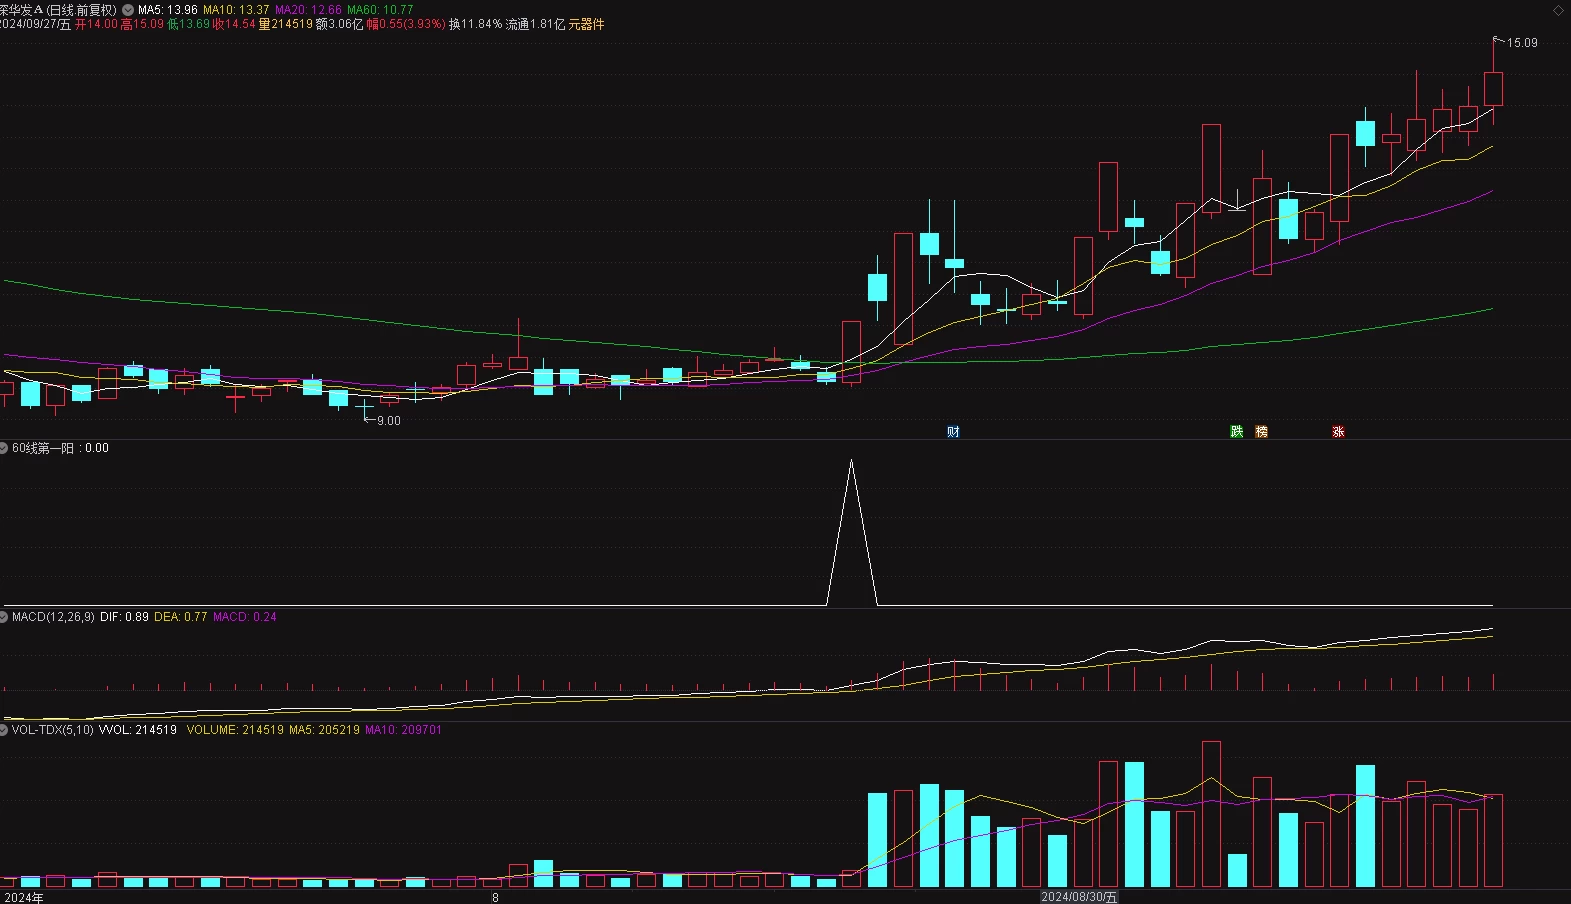The height and width of the screenshot is (904, 1571).
Task: Click the red 涨 event marker
Action: 1338,432
